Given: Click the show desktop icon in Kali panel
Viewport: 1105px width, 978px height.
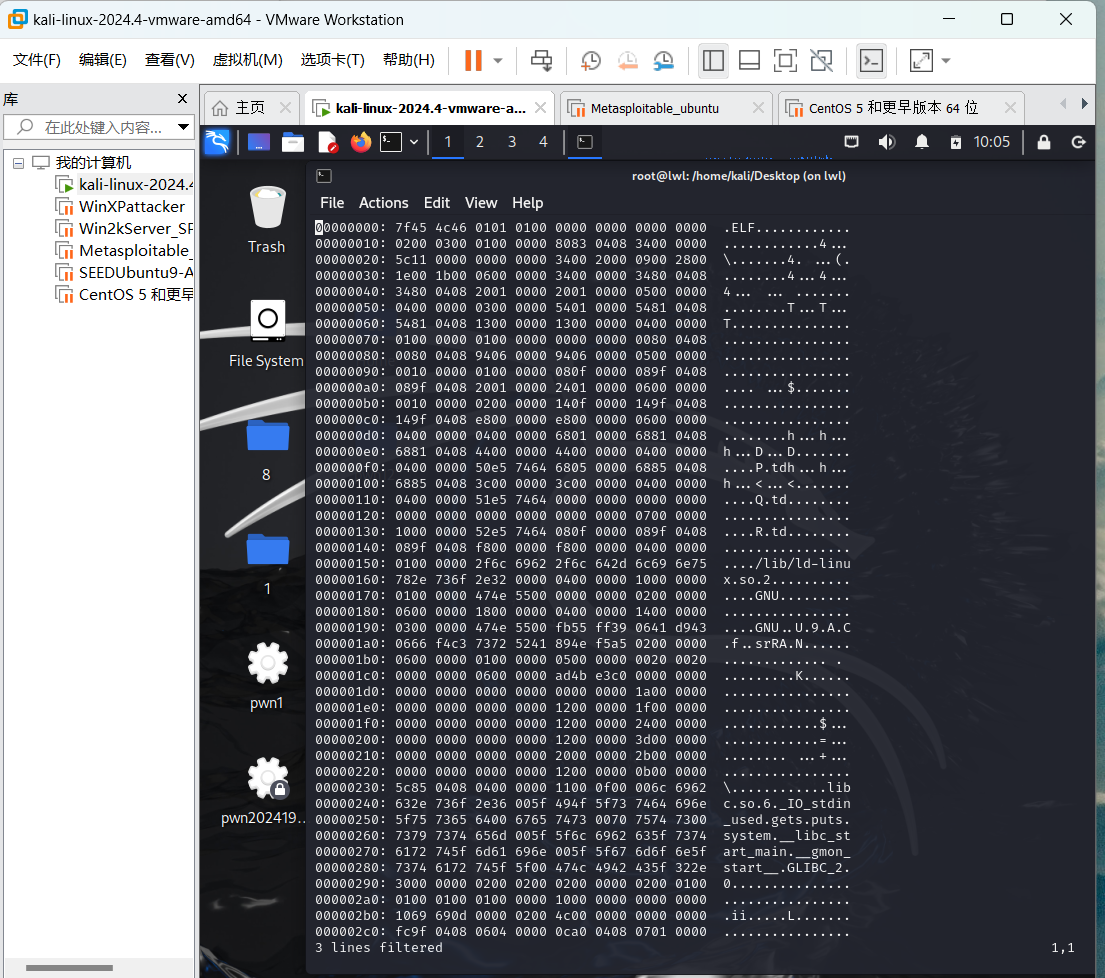Looking at the screenshot, I should point(259,142).
